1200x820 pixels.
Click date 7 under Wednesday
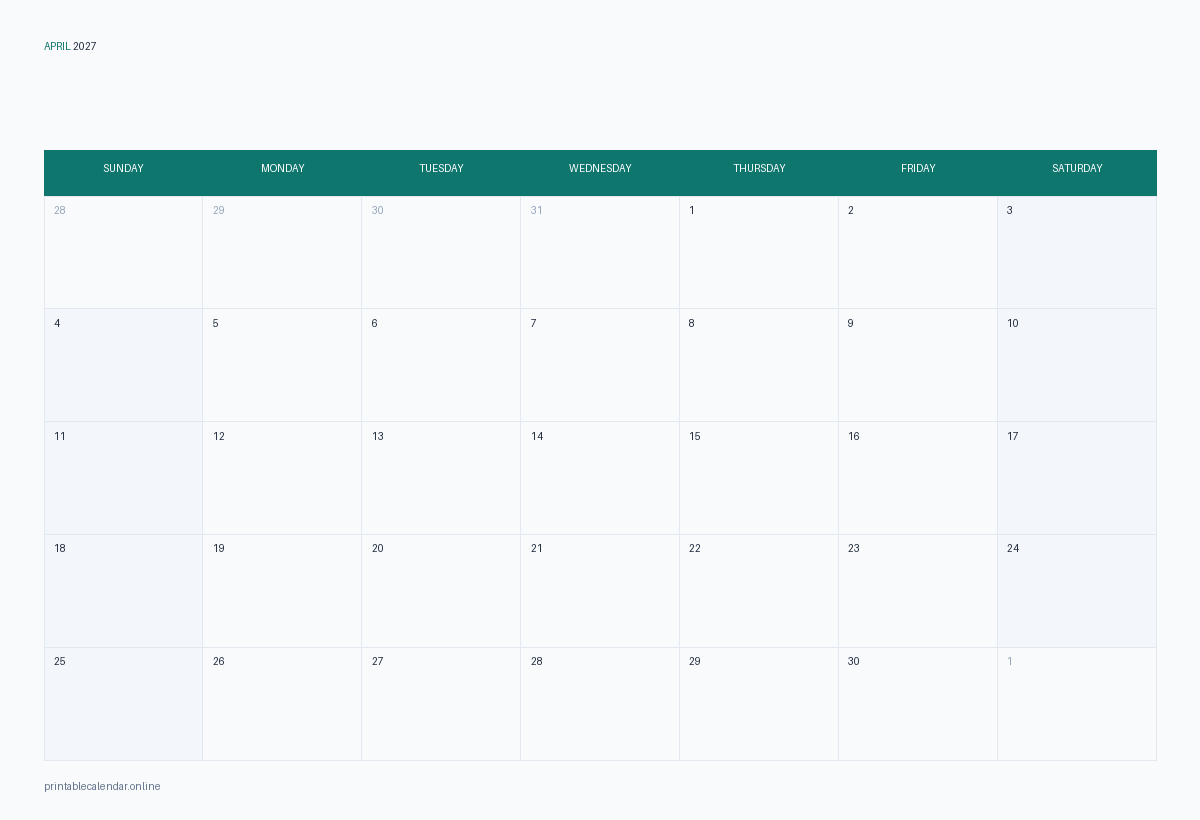[534, 324]
